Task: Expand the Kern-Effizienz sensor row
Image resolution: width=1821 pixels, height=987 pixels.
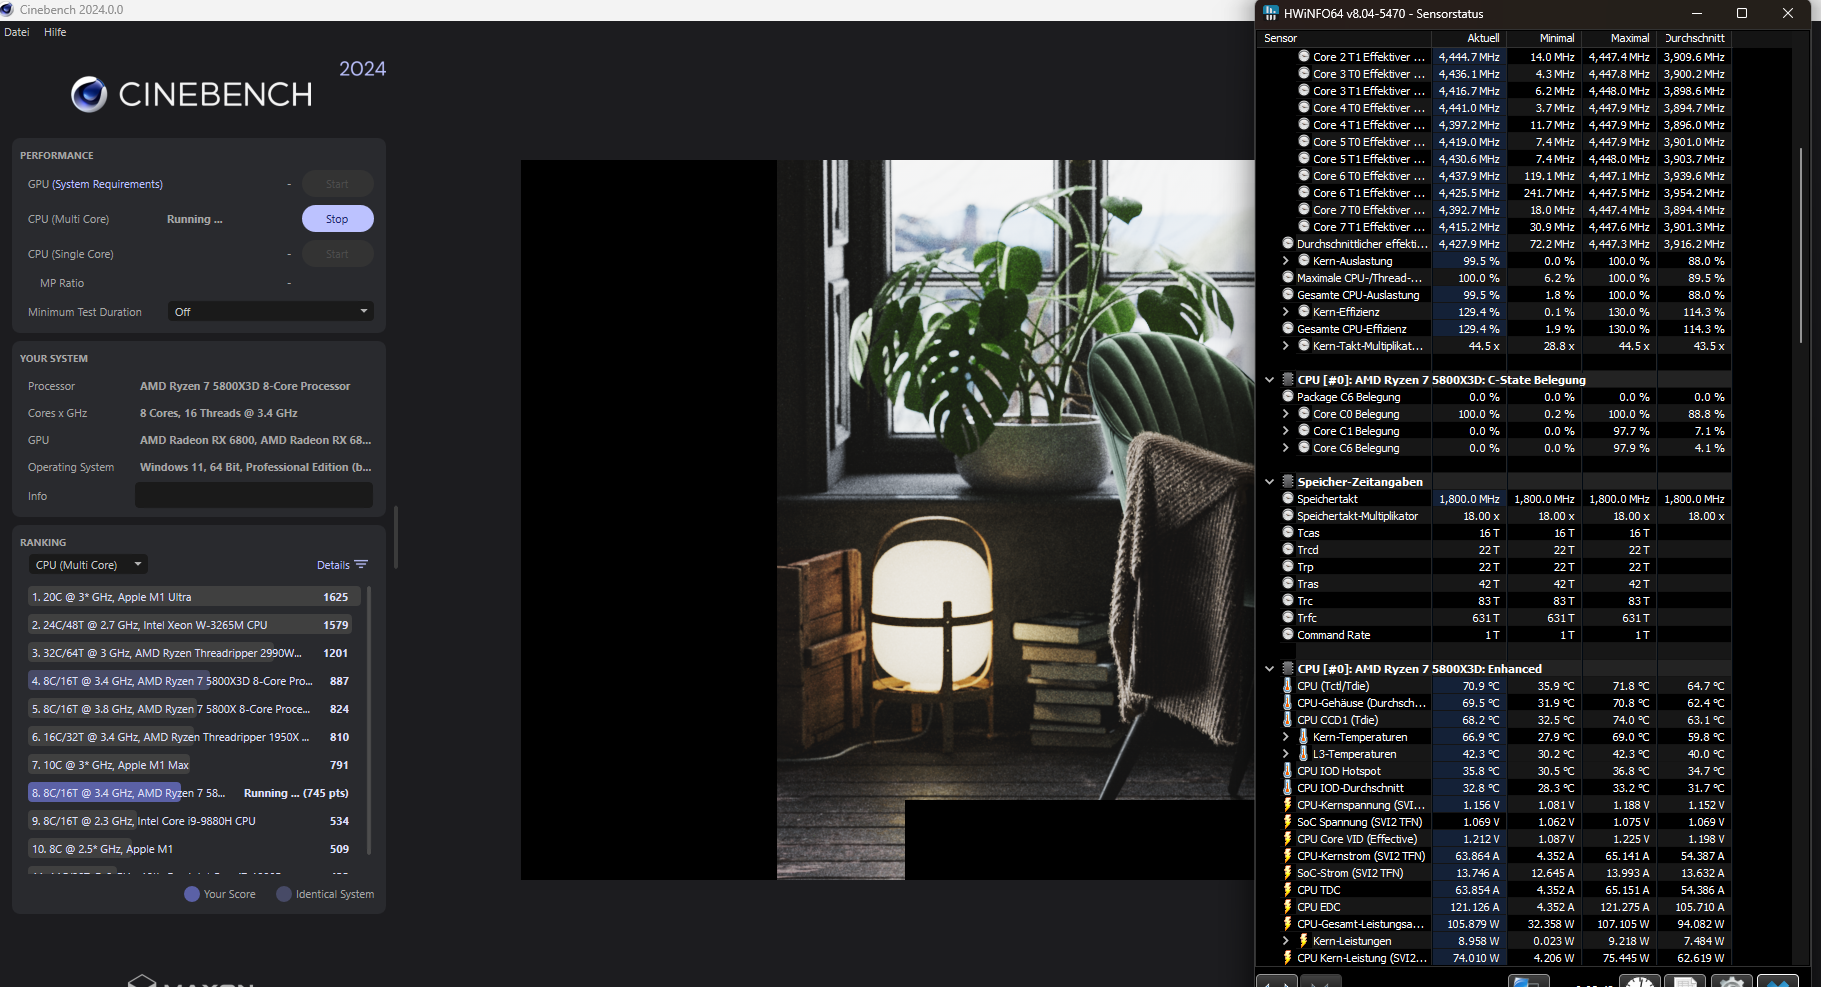Action: pyautogui.click(x=1285, y=312)
